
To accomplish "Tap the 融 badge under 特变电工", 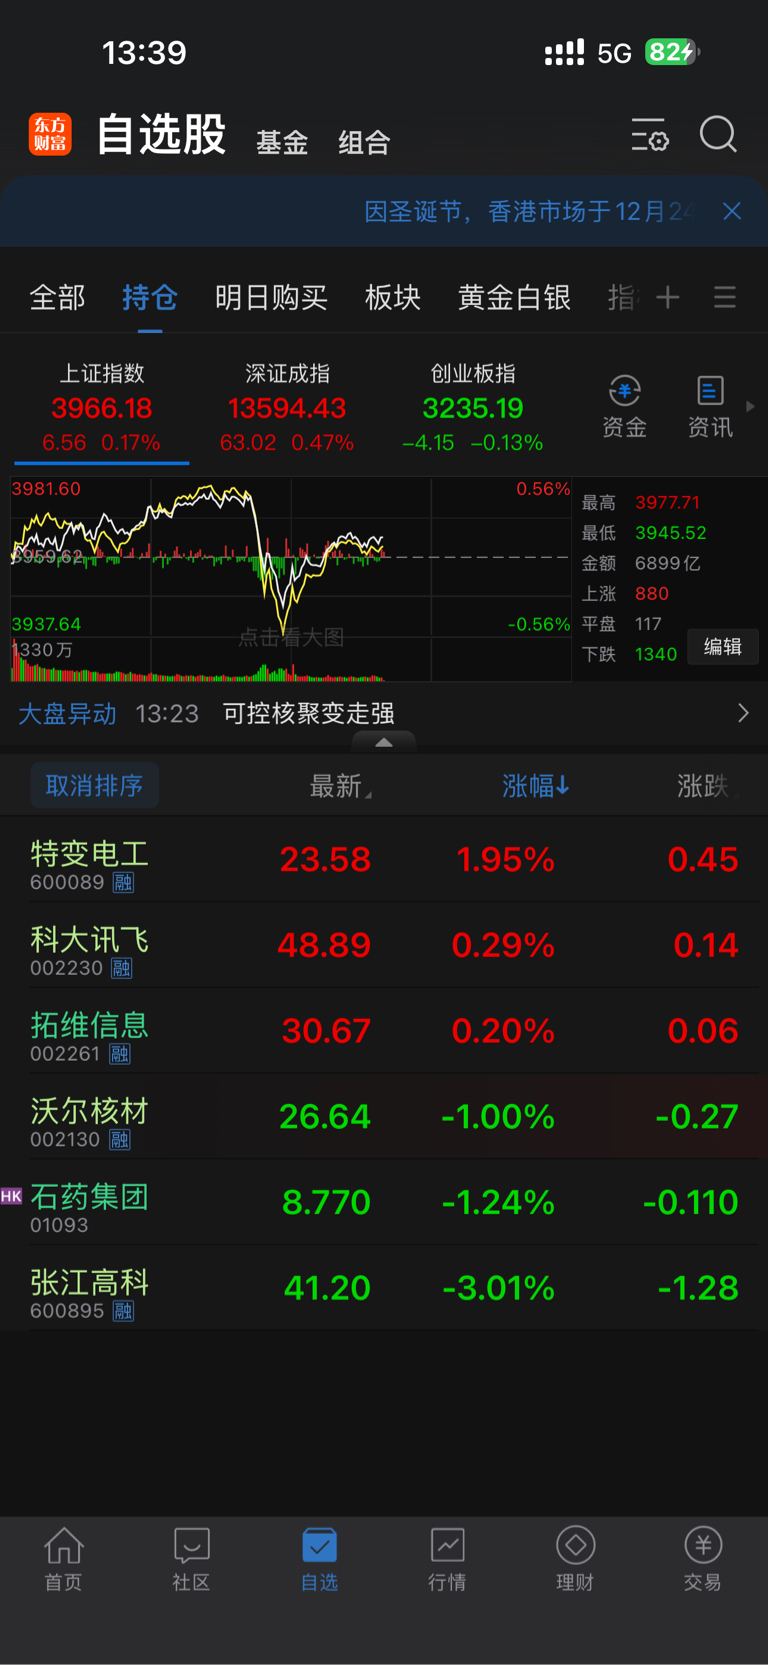I will coord(123,883).
